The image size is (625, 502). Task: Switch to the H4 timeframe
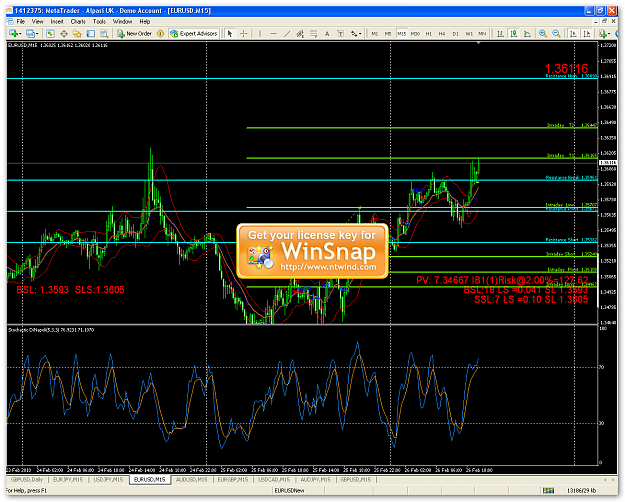442,34
